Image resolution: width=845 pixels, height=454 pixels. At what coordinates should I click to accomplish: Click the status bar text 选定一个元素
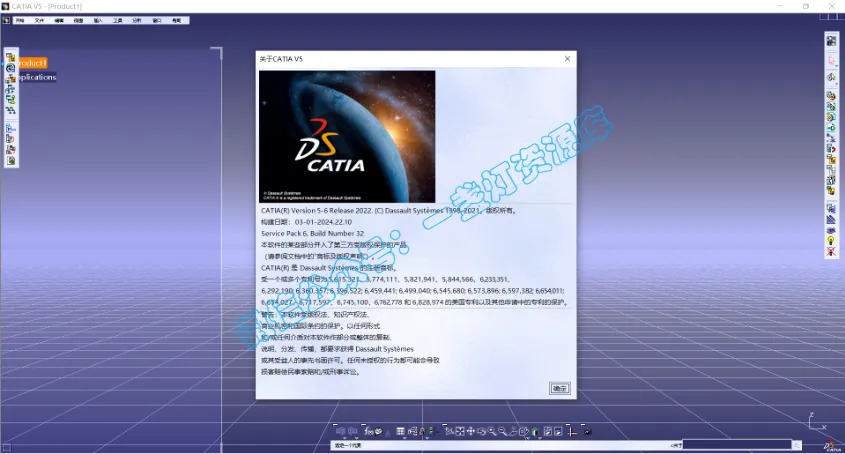[x=348, y=445]
